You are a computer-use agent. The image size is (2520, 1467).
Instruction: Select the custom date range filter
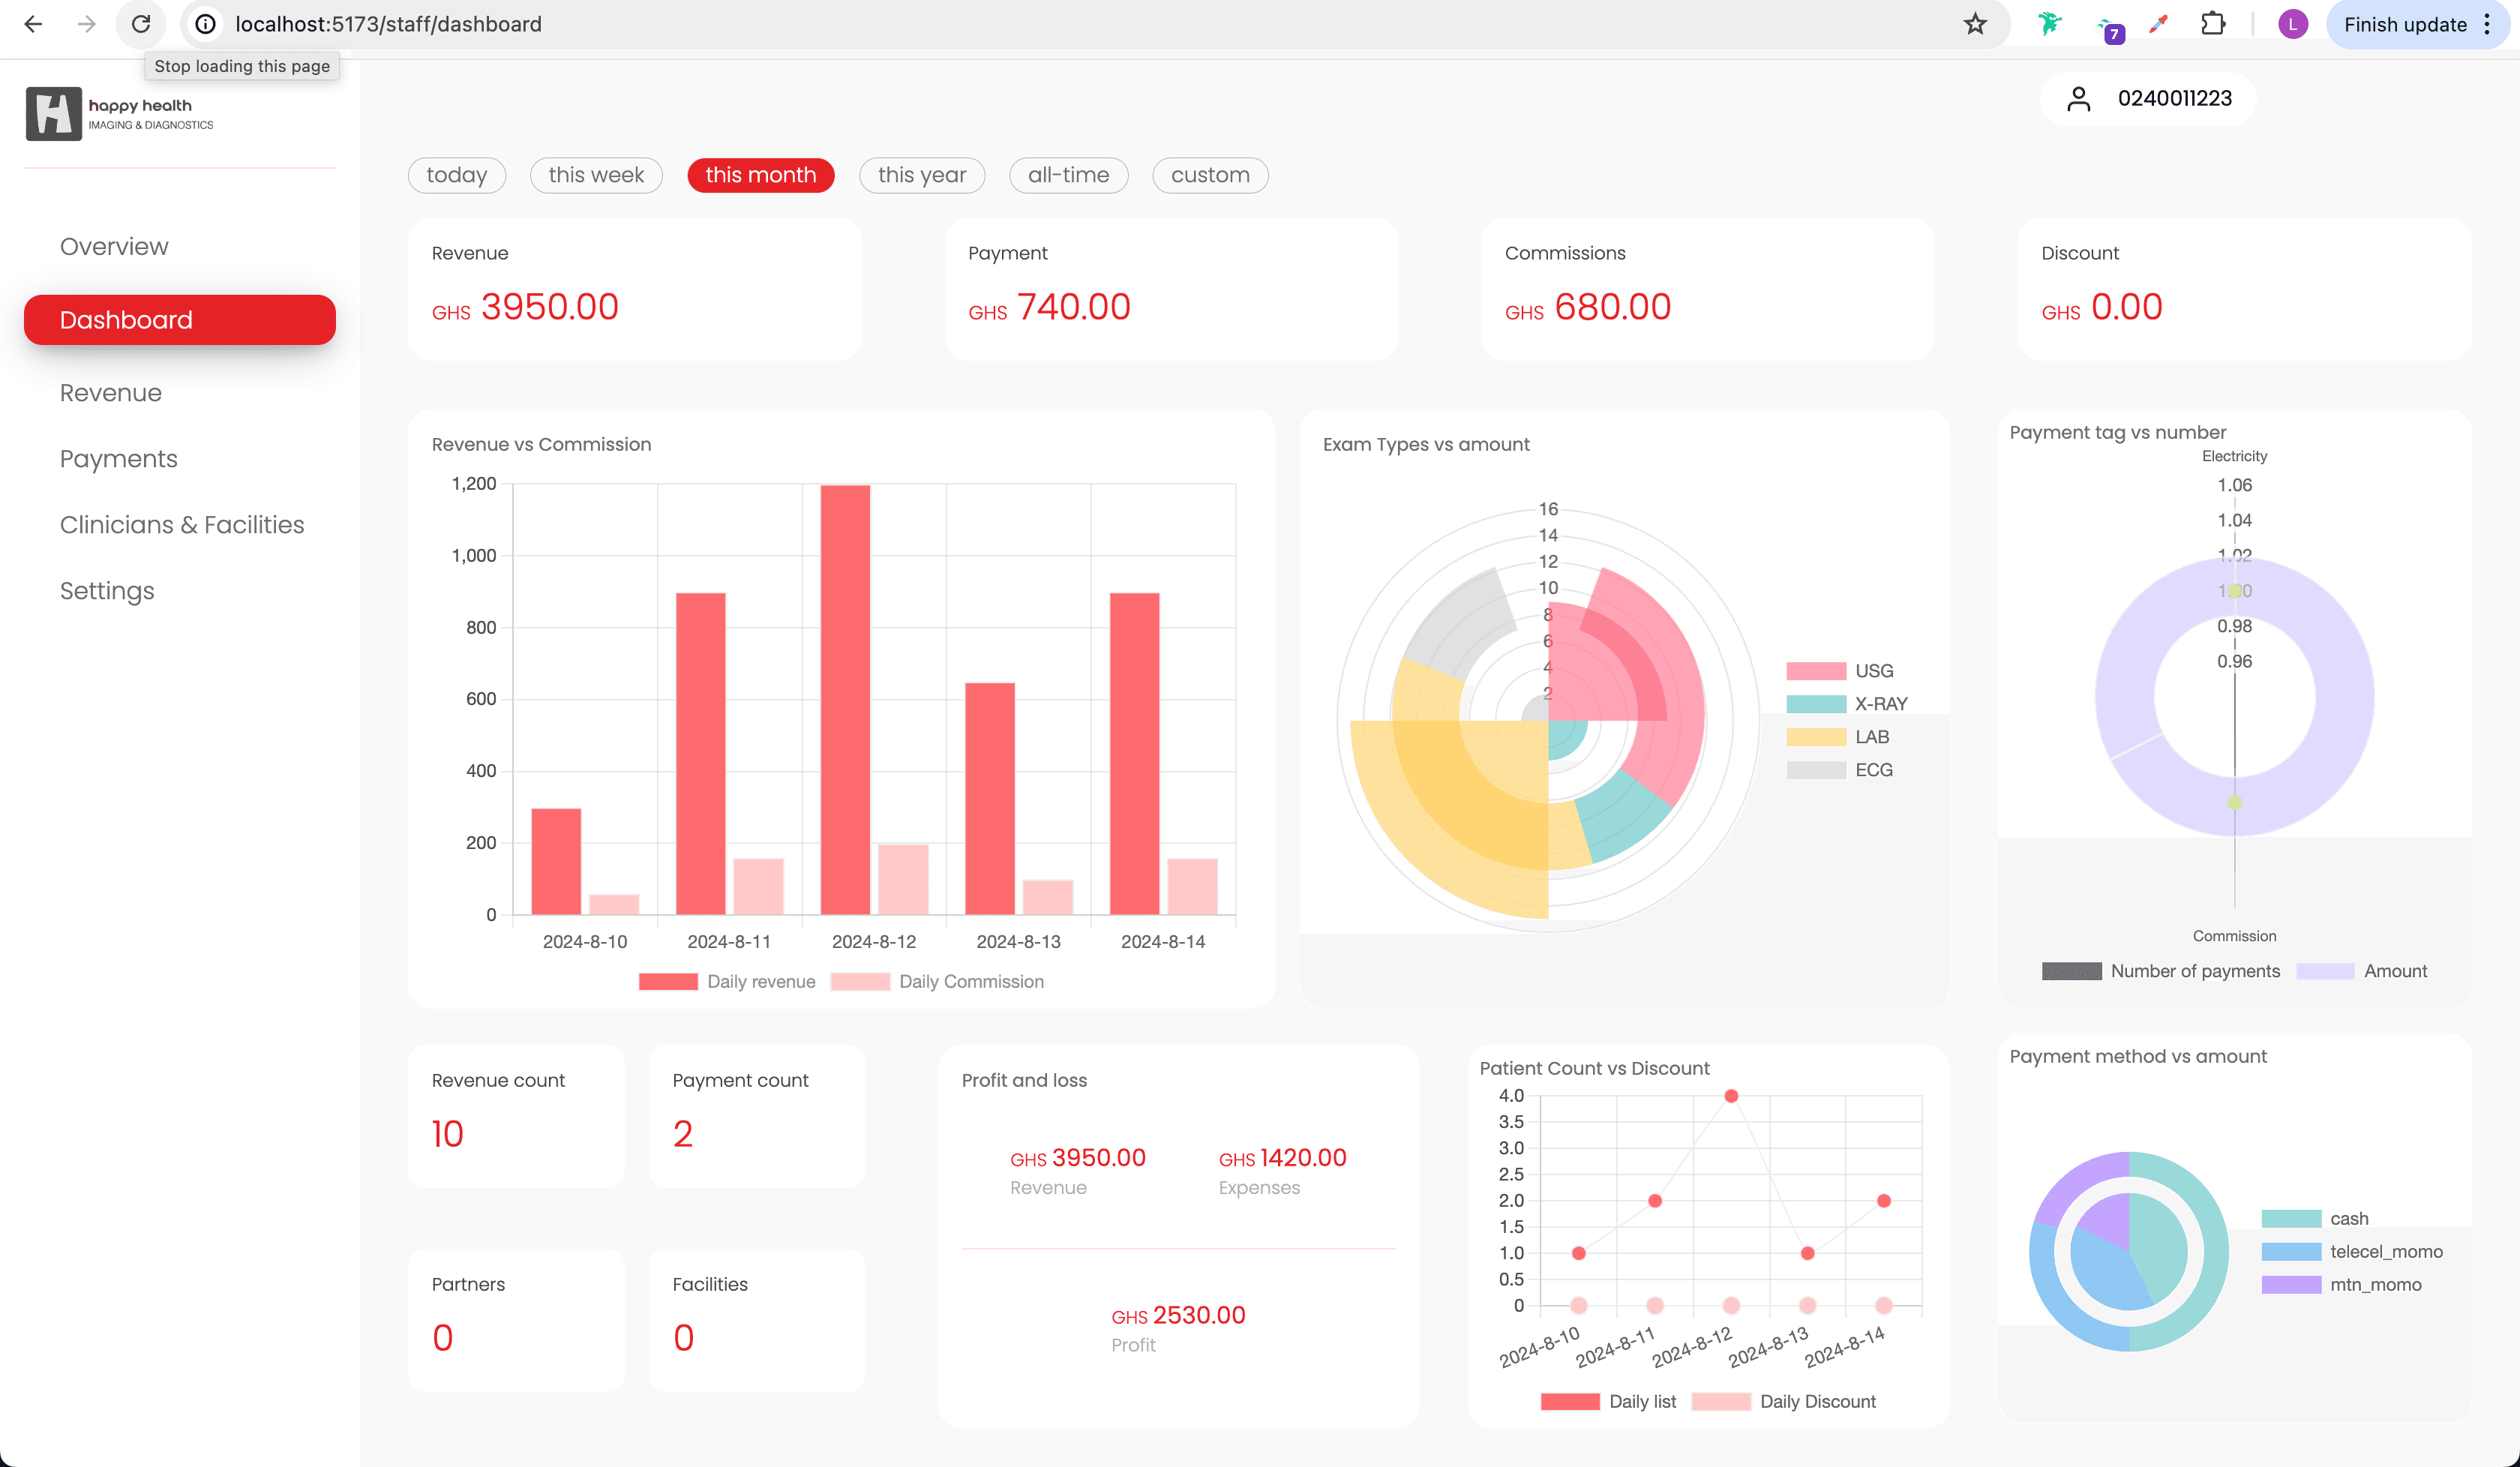(x=1210, y=175)
